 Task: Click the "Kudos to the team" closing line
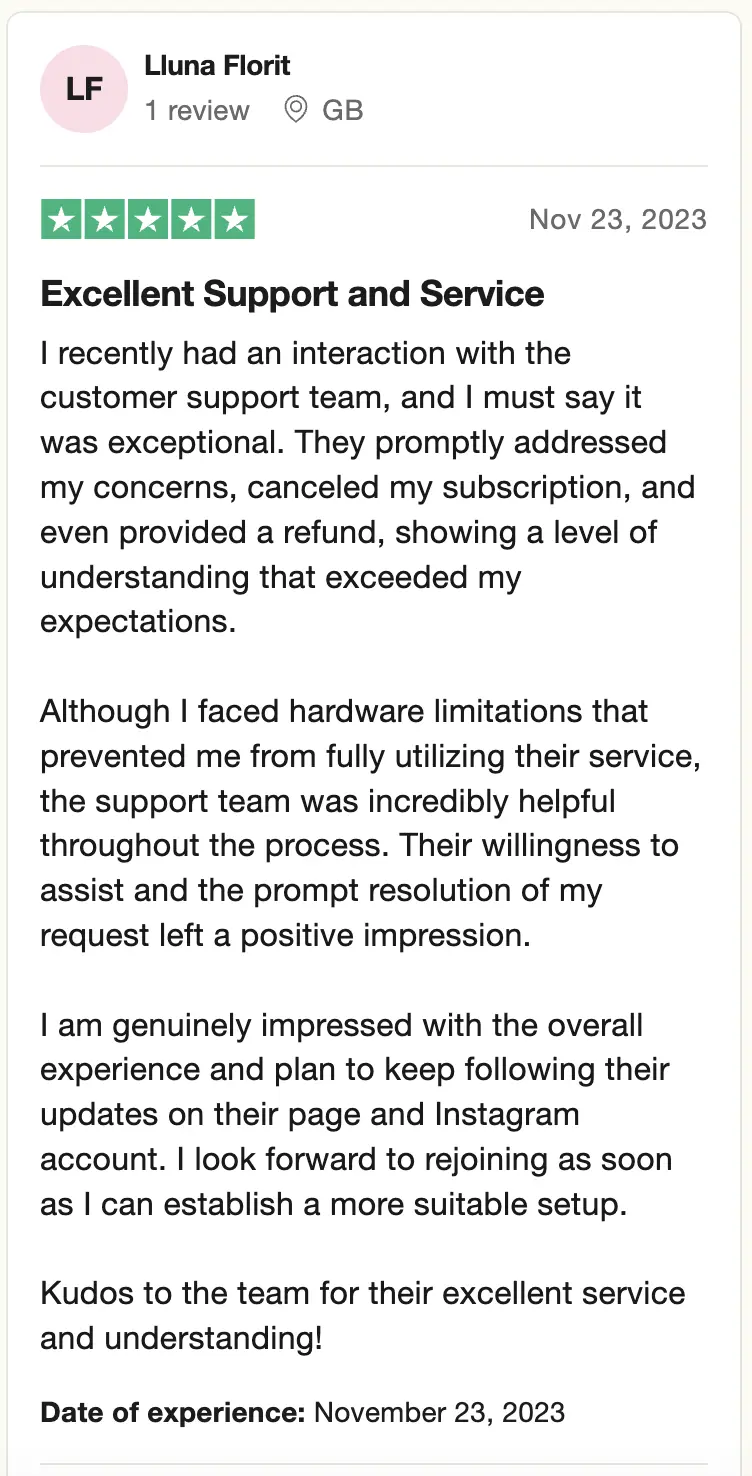362,1315
